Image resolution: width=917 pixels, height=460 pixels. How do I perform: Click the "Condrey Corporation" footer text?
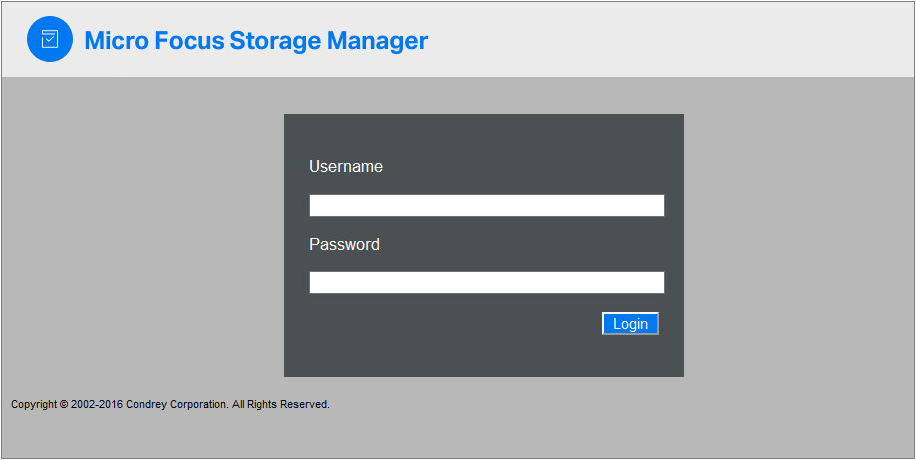[x=177, y=405]
